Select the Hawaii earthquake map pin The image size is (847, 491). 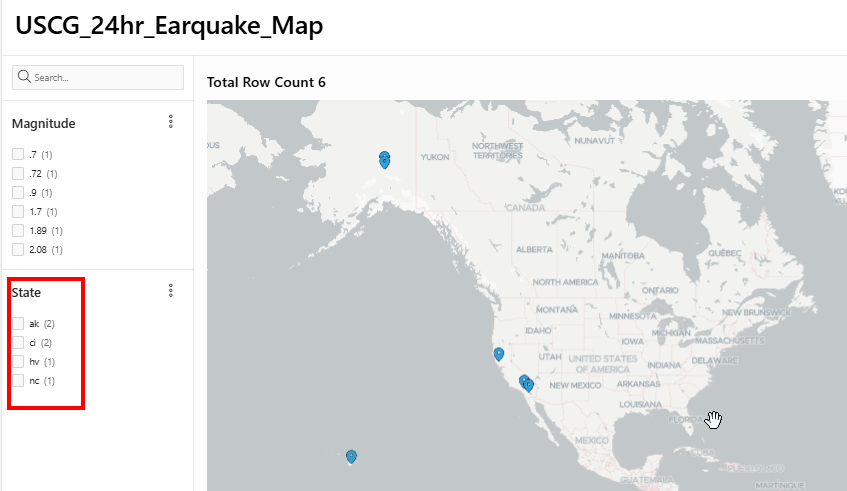tap(351, 457)
